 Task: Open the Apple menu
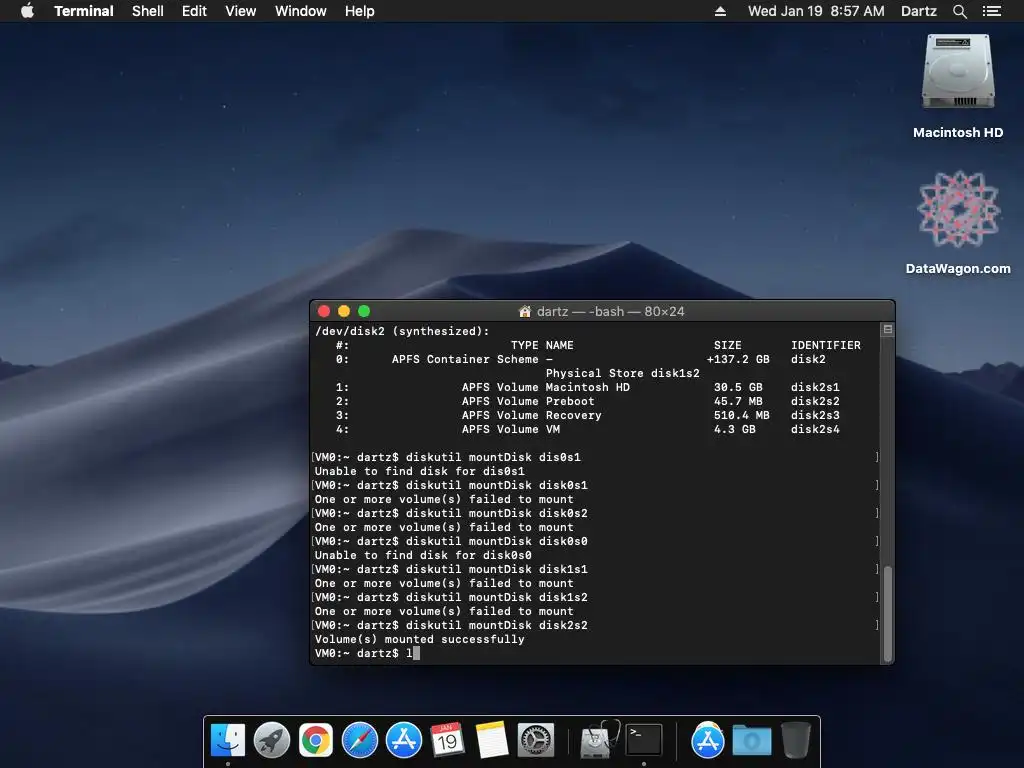pyautogui.click(x=27, y=11)
